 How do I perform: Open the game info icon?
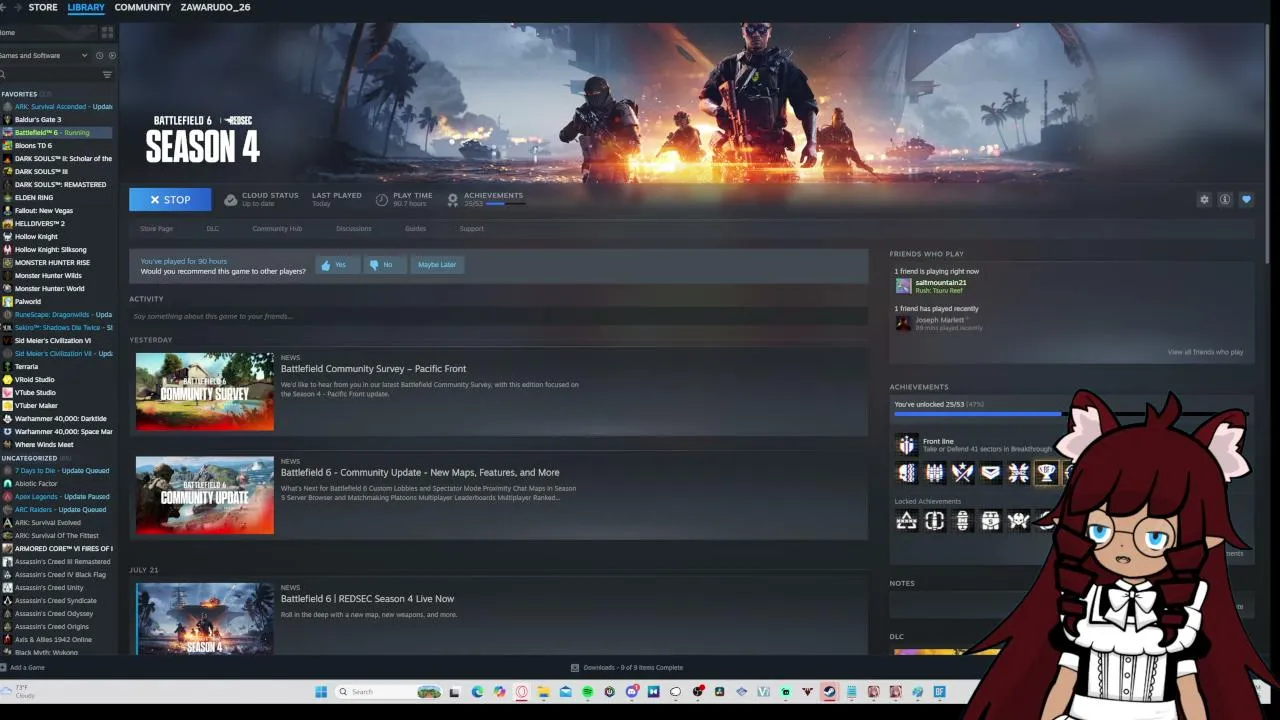(1225, 200)
